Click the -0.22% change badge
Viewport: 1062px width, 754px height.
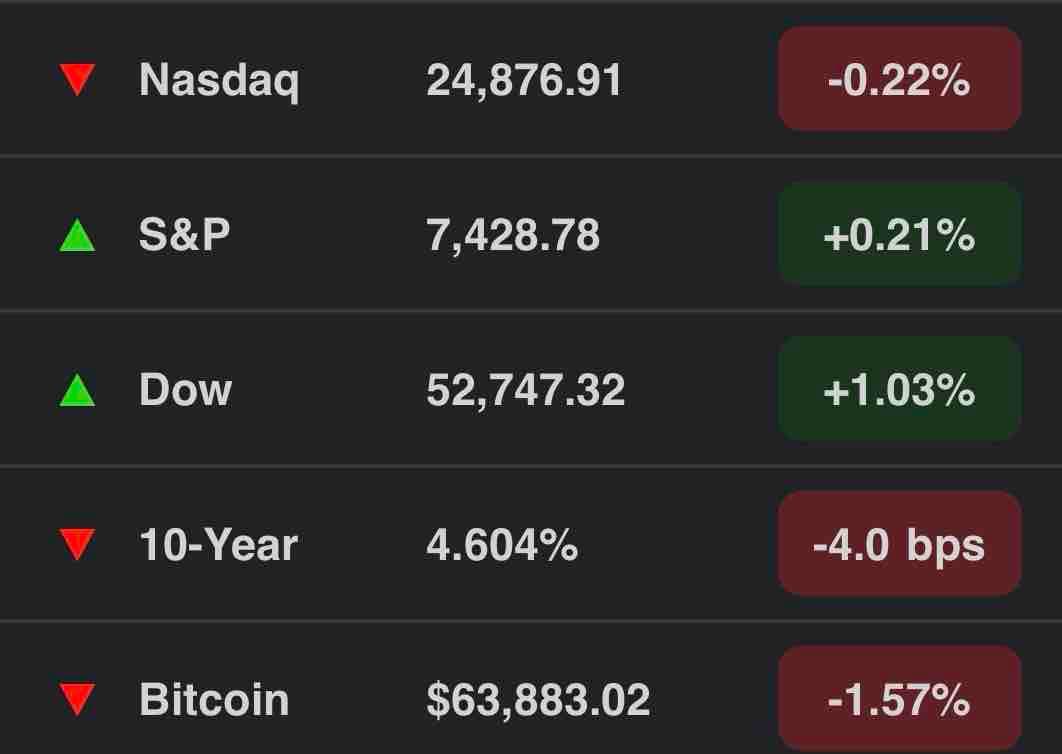899,79
